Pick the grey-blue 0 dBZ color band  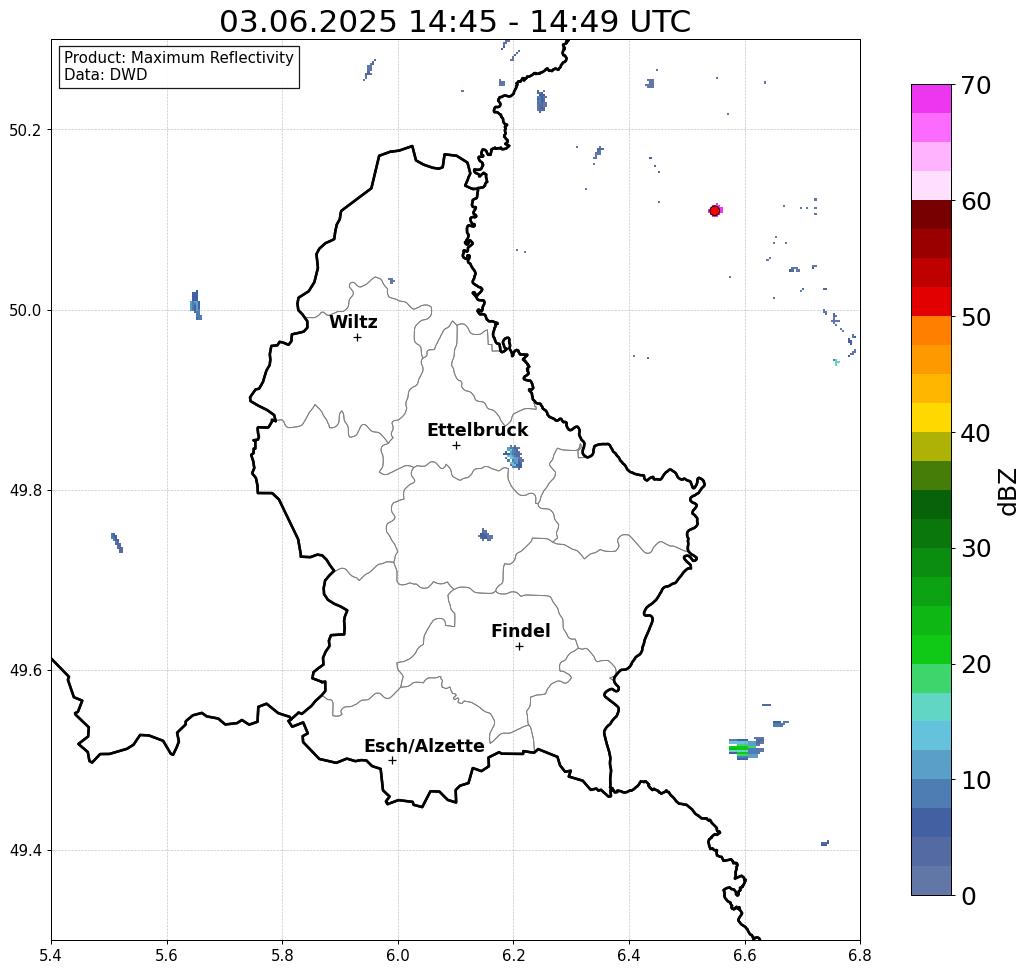tap(931, 880)
